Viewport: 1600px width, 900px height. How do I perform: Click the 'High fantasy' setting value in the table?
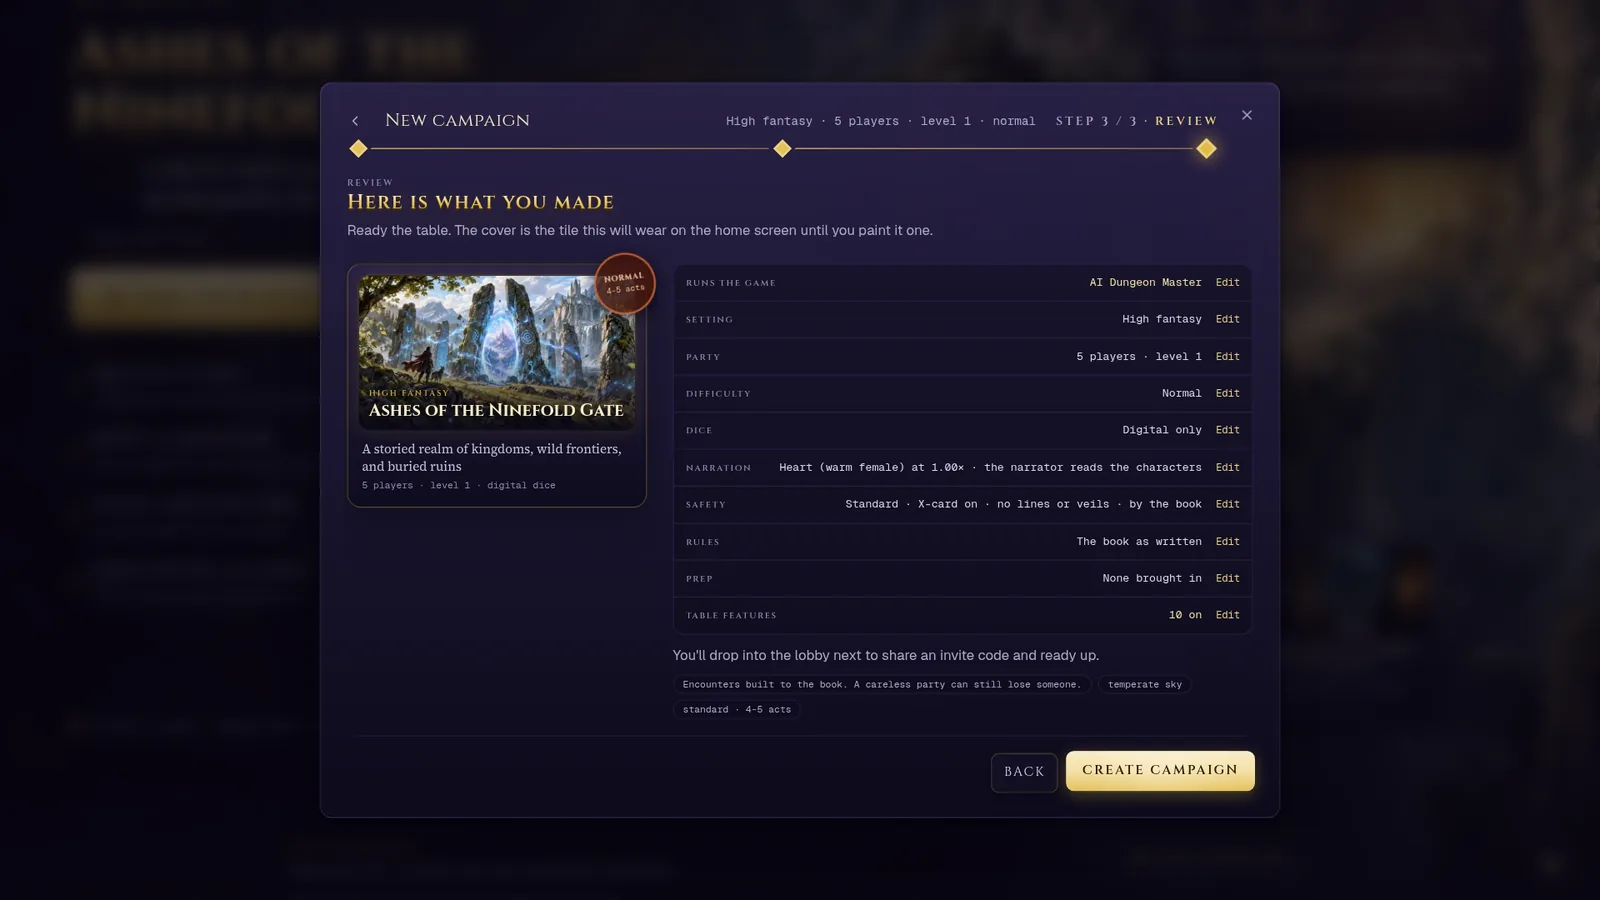click(x=1162, y=320)
